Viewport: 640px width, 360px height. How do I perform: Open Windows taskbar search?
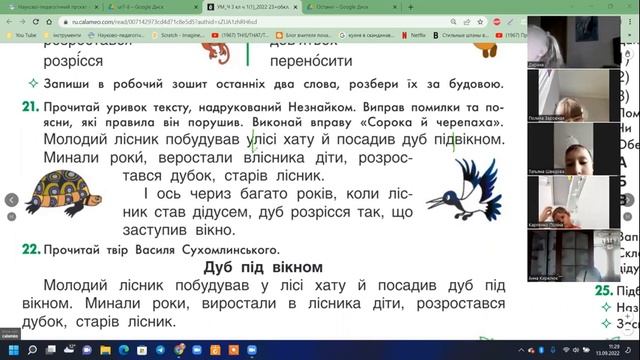[x=32, y=350]
